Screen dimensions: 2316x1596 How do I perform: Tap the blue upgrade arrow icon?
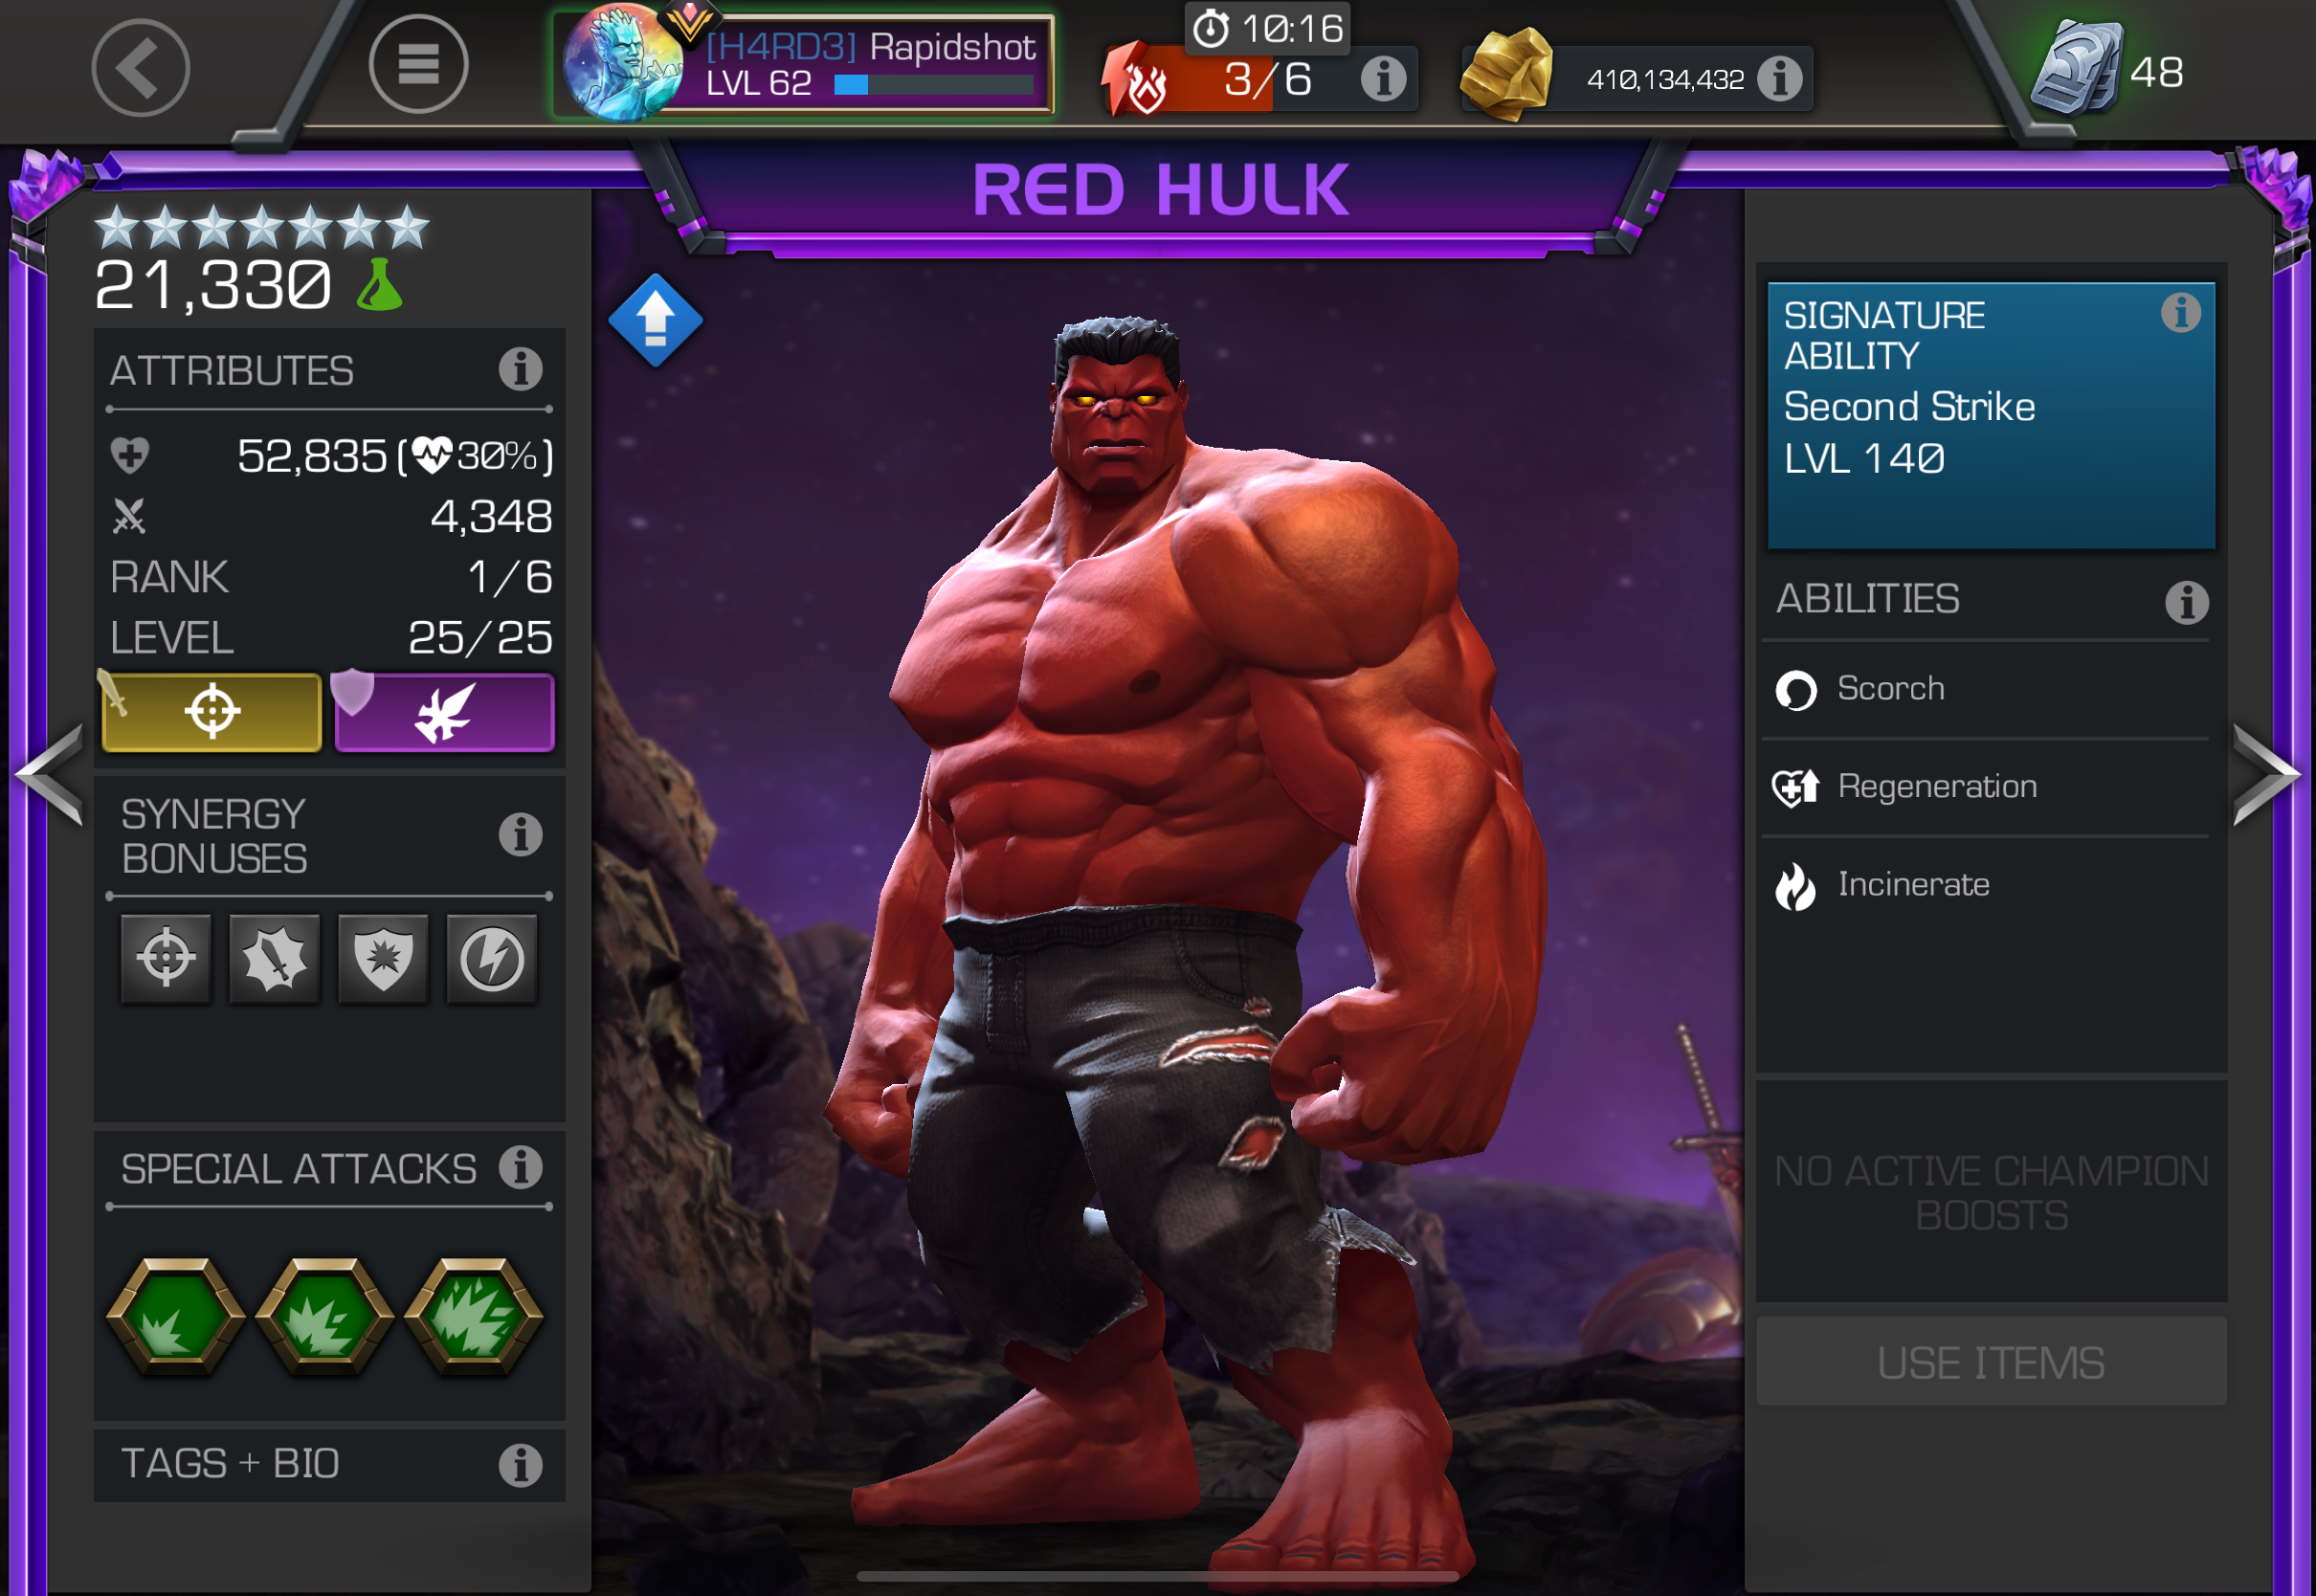pyautogui.click(x=655, y=320)
